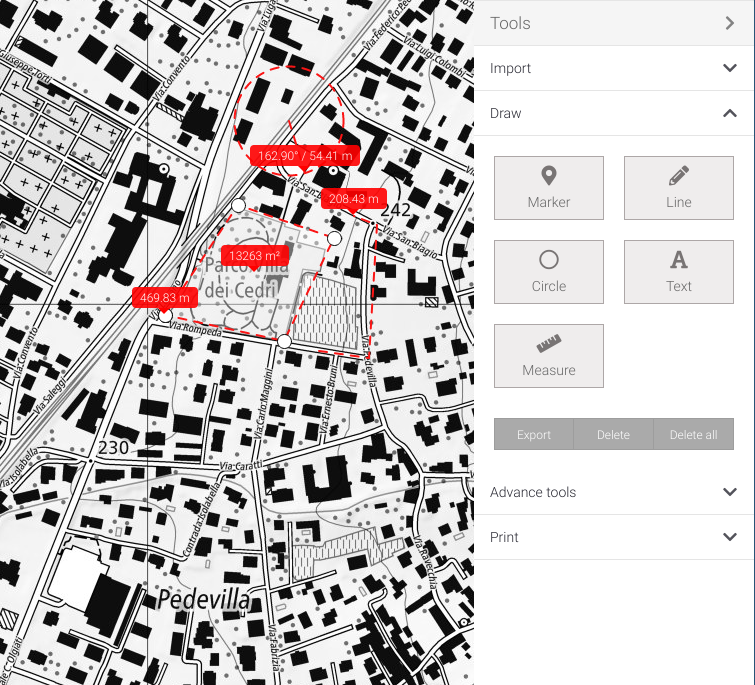
Task: Click the Pedevilla place name on map
Action: [202, 600]
